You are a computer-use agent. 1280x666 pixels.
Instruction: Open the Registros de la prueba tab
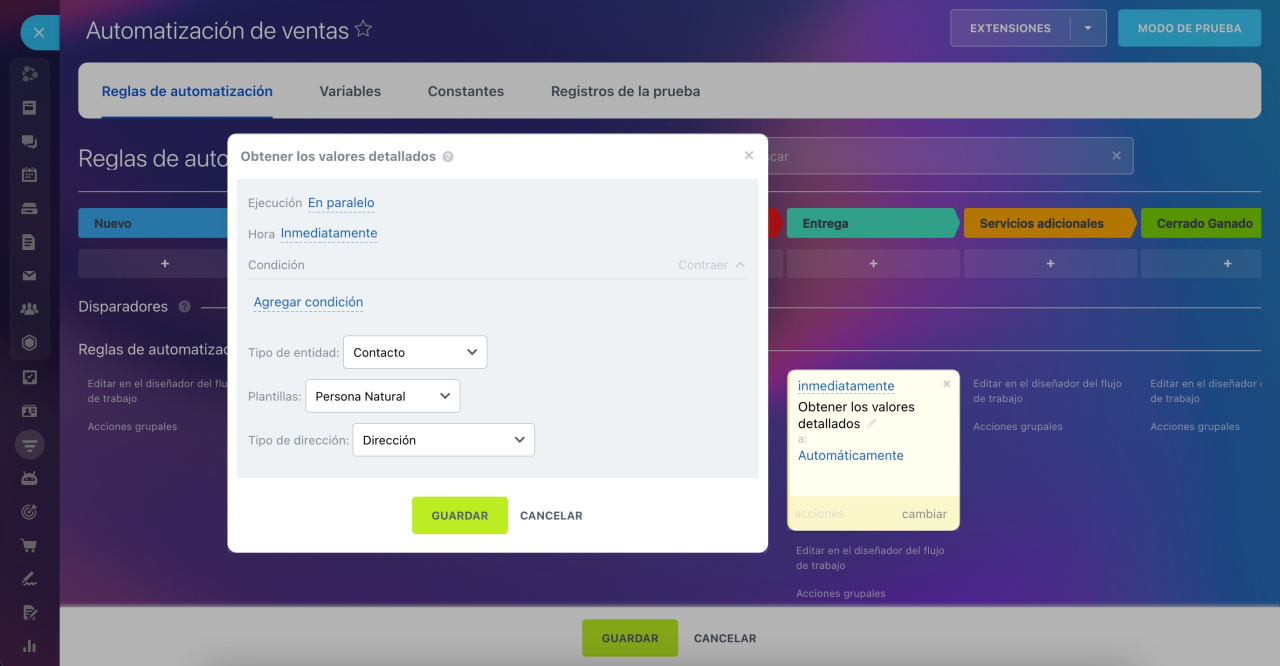(x=625, y=91)
